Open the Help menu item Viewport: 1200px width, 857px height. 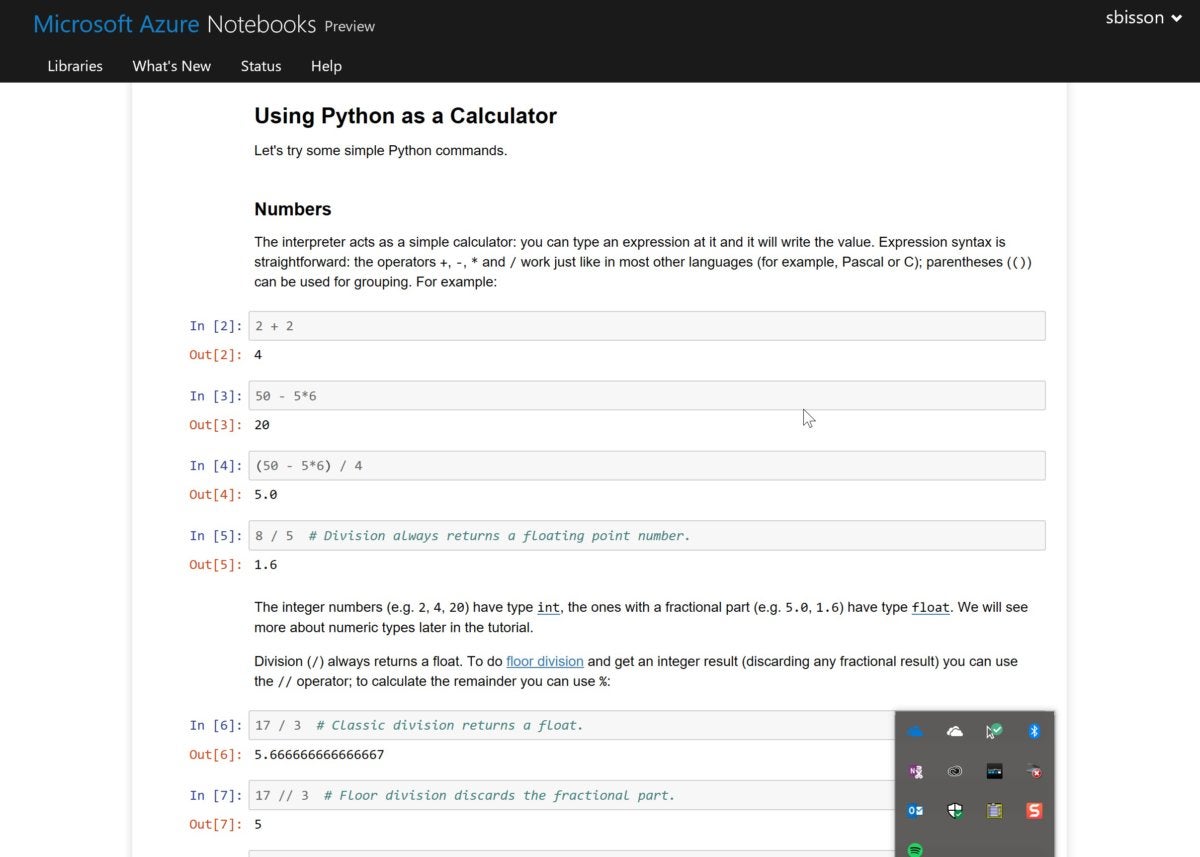pyautogui.click(x=326, y=66)
